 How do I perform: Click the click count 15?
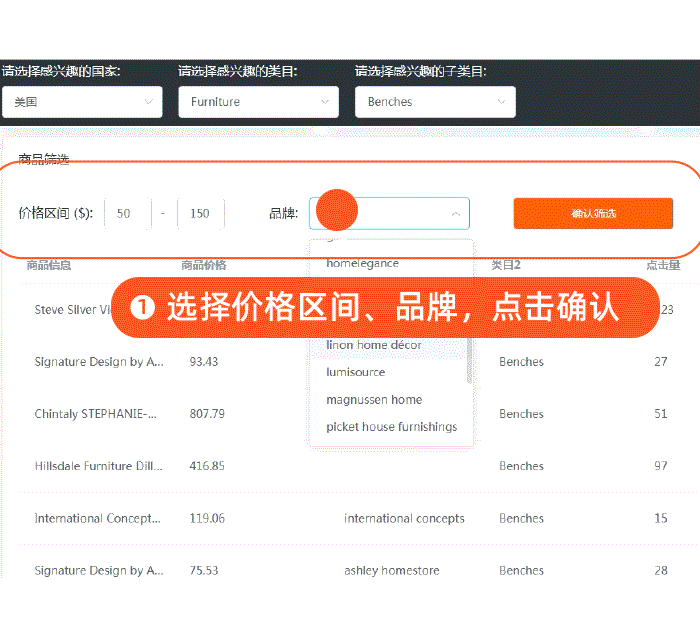click(x=661, y=519)
